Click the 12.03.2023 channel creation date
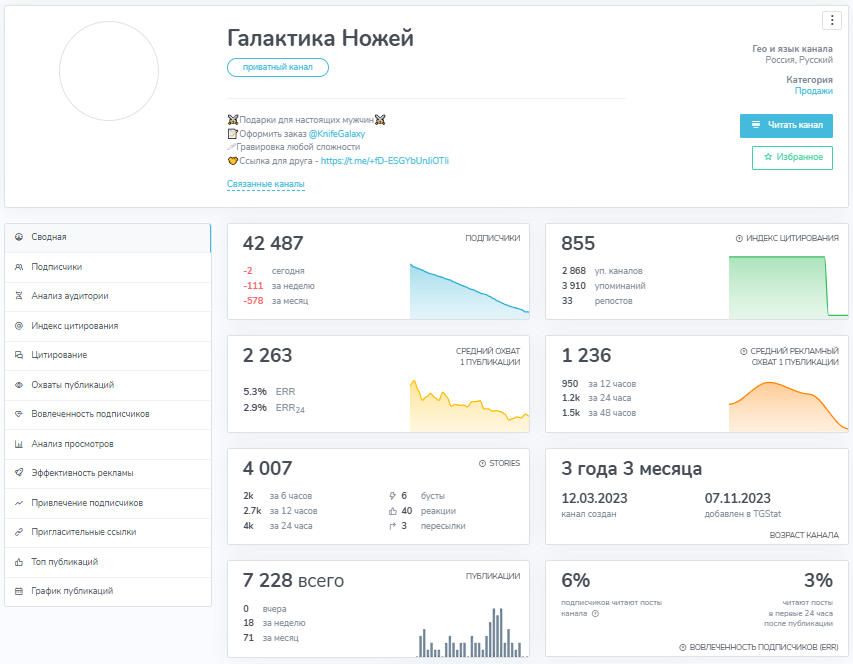Screen dimensions: 853x664 click(594, 498)
